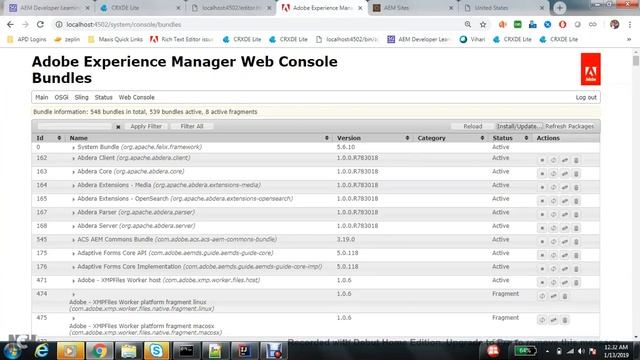The width and height of the screenshot is (640, 360).
Task: Click Refresh Packages button
Action: 569,127
